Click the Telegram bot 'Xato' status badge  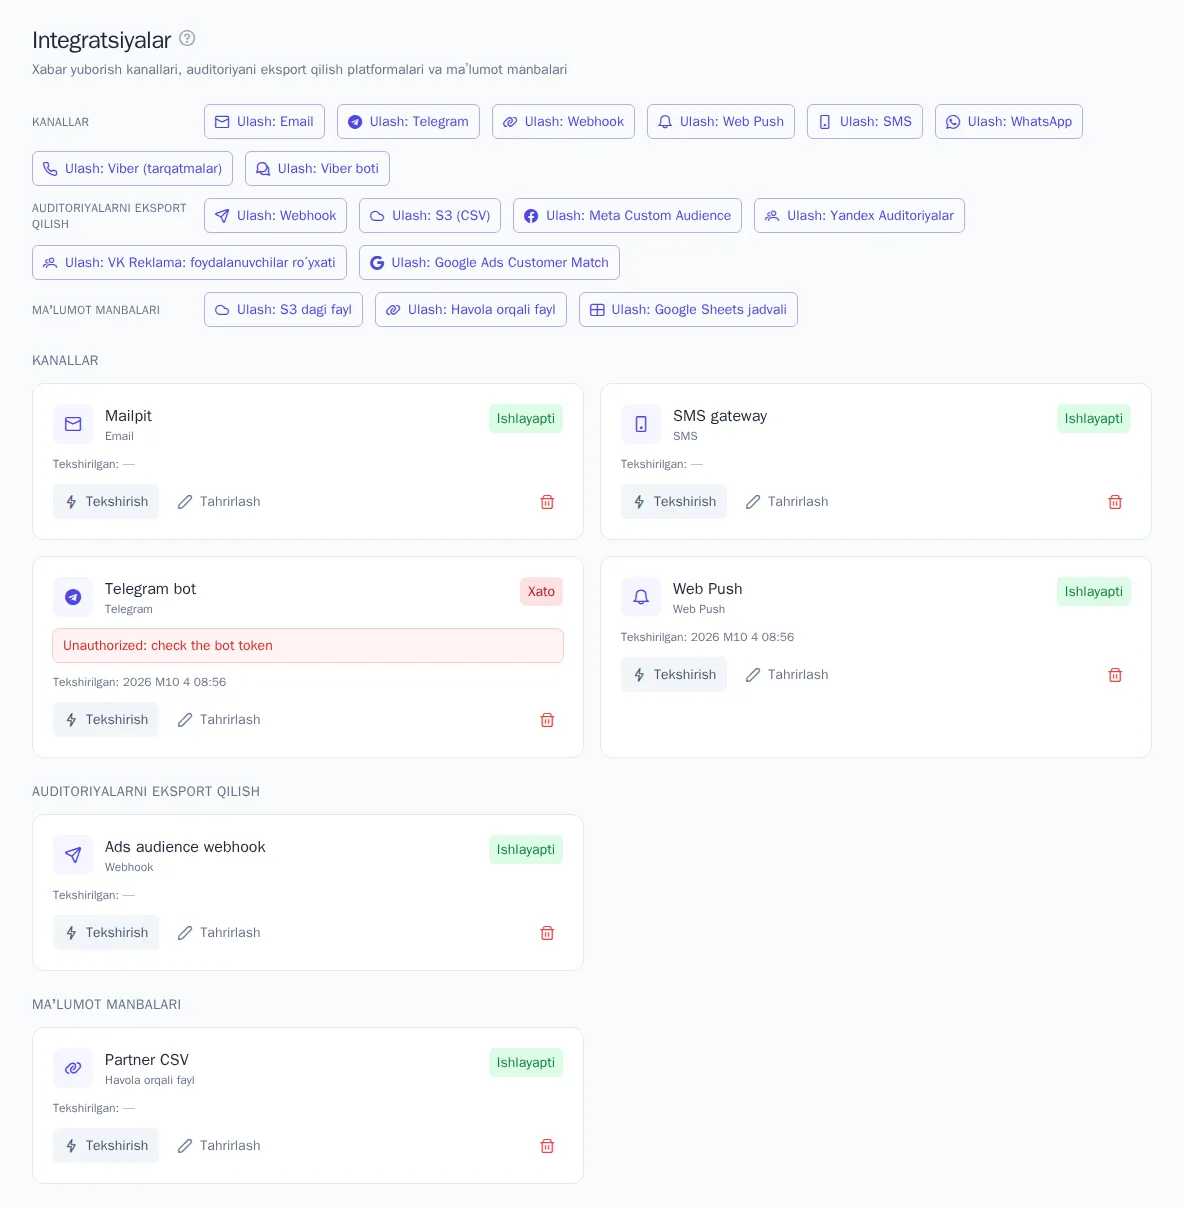click(541, 592)
